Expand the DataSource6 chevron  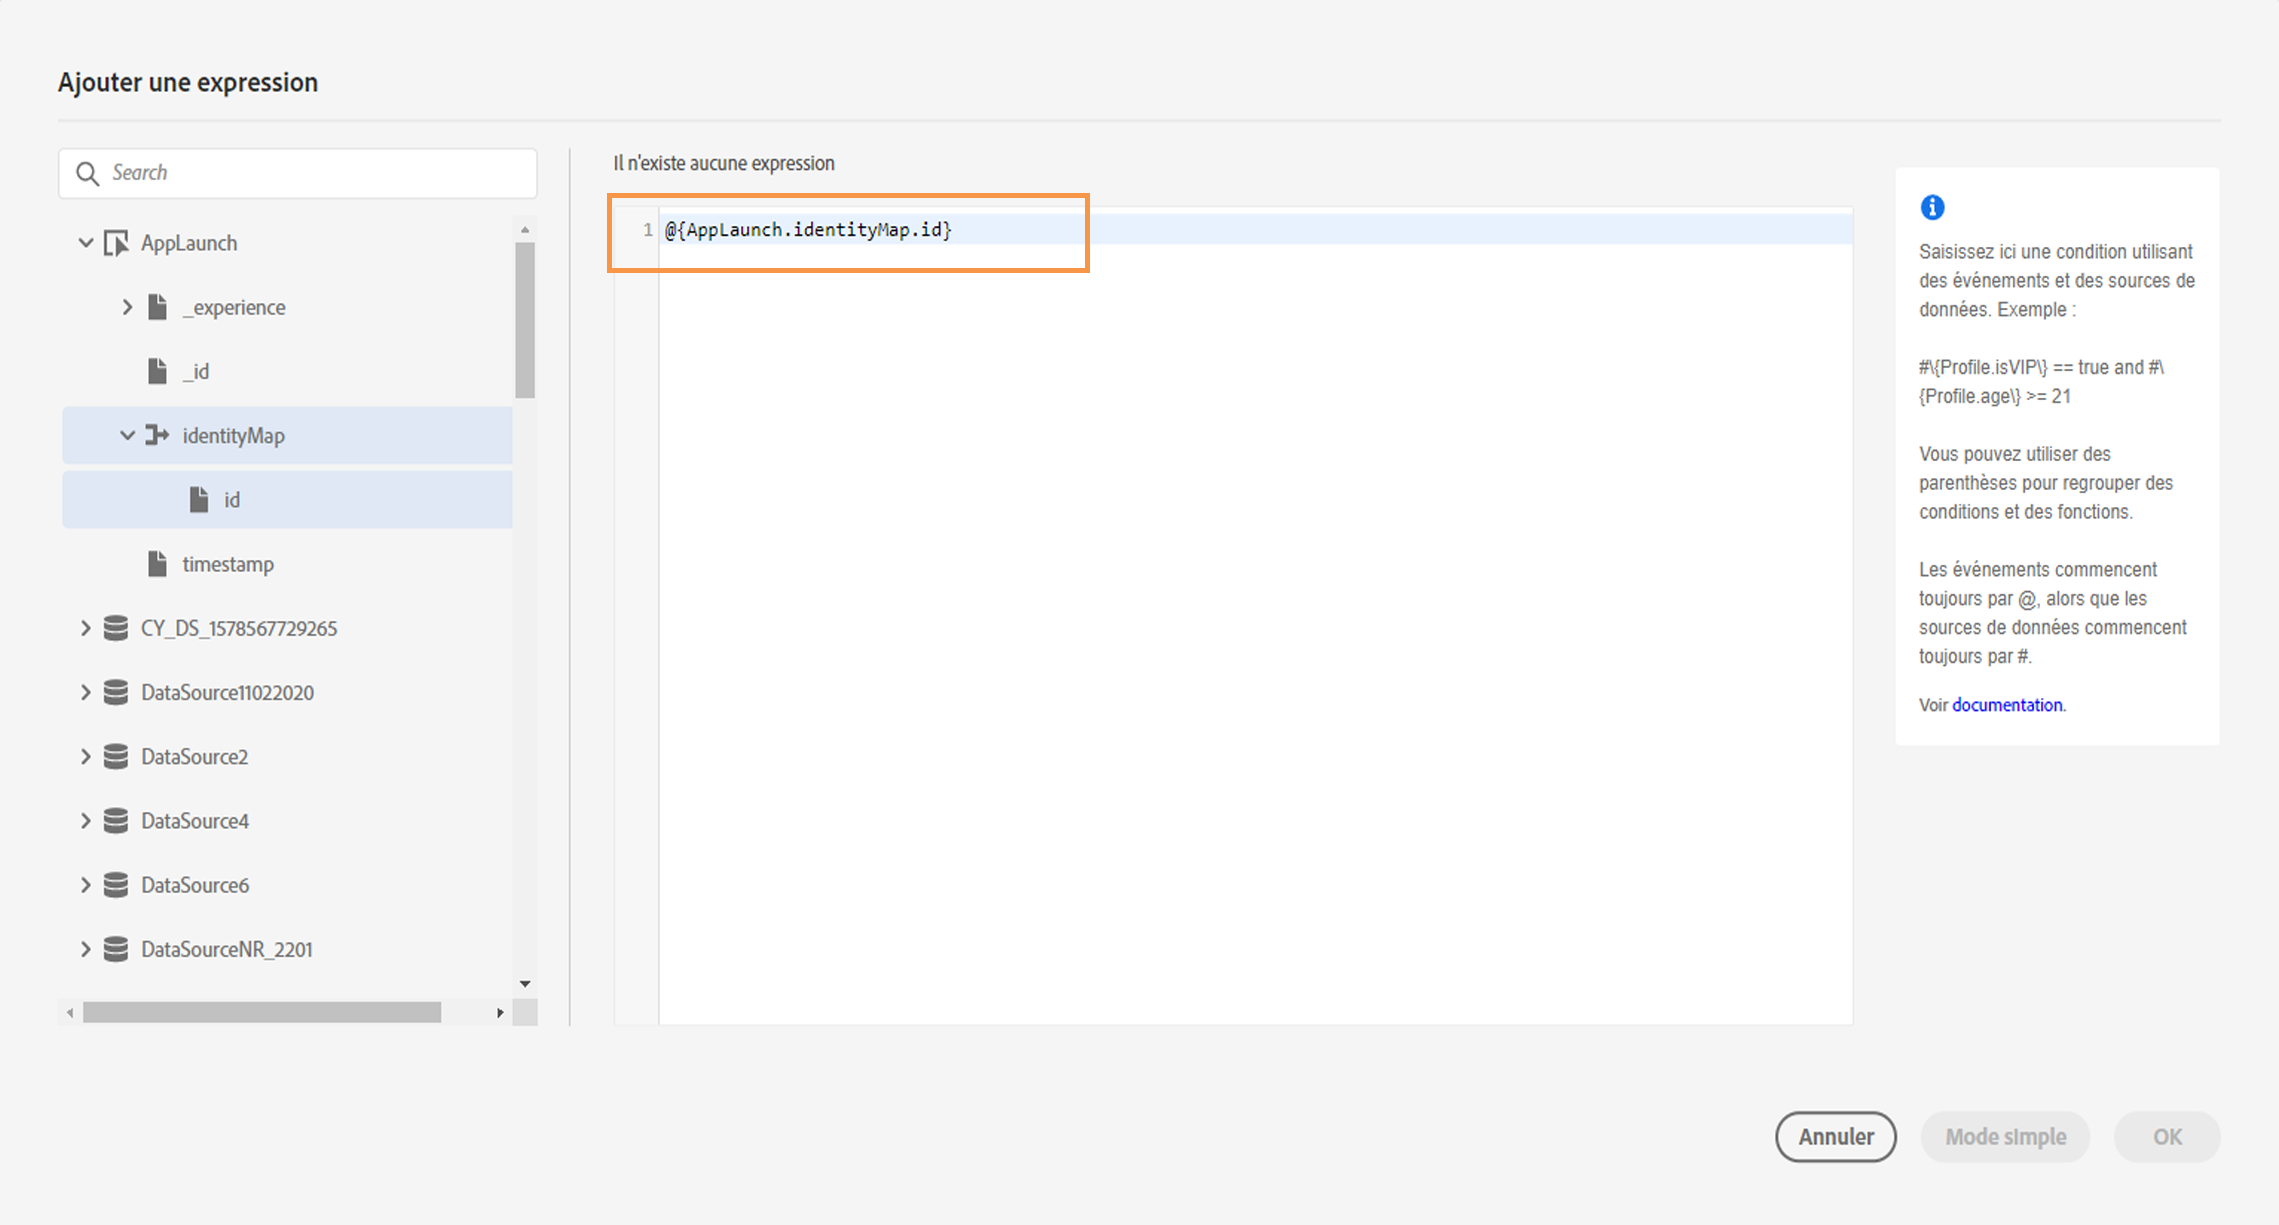point(86,885)
